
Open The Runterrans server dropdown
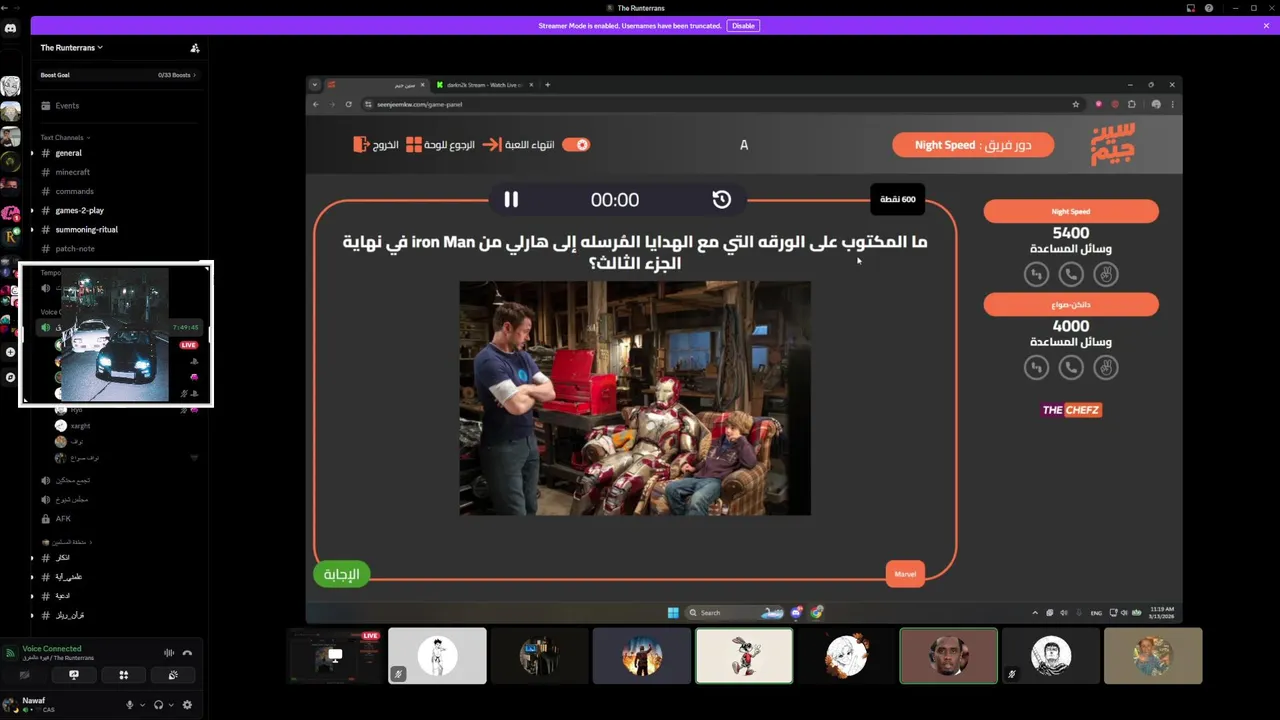(x=72, y=48)
